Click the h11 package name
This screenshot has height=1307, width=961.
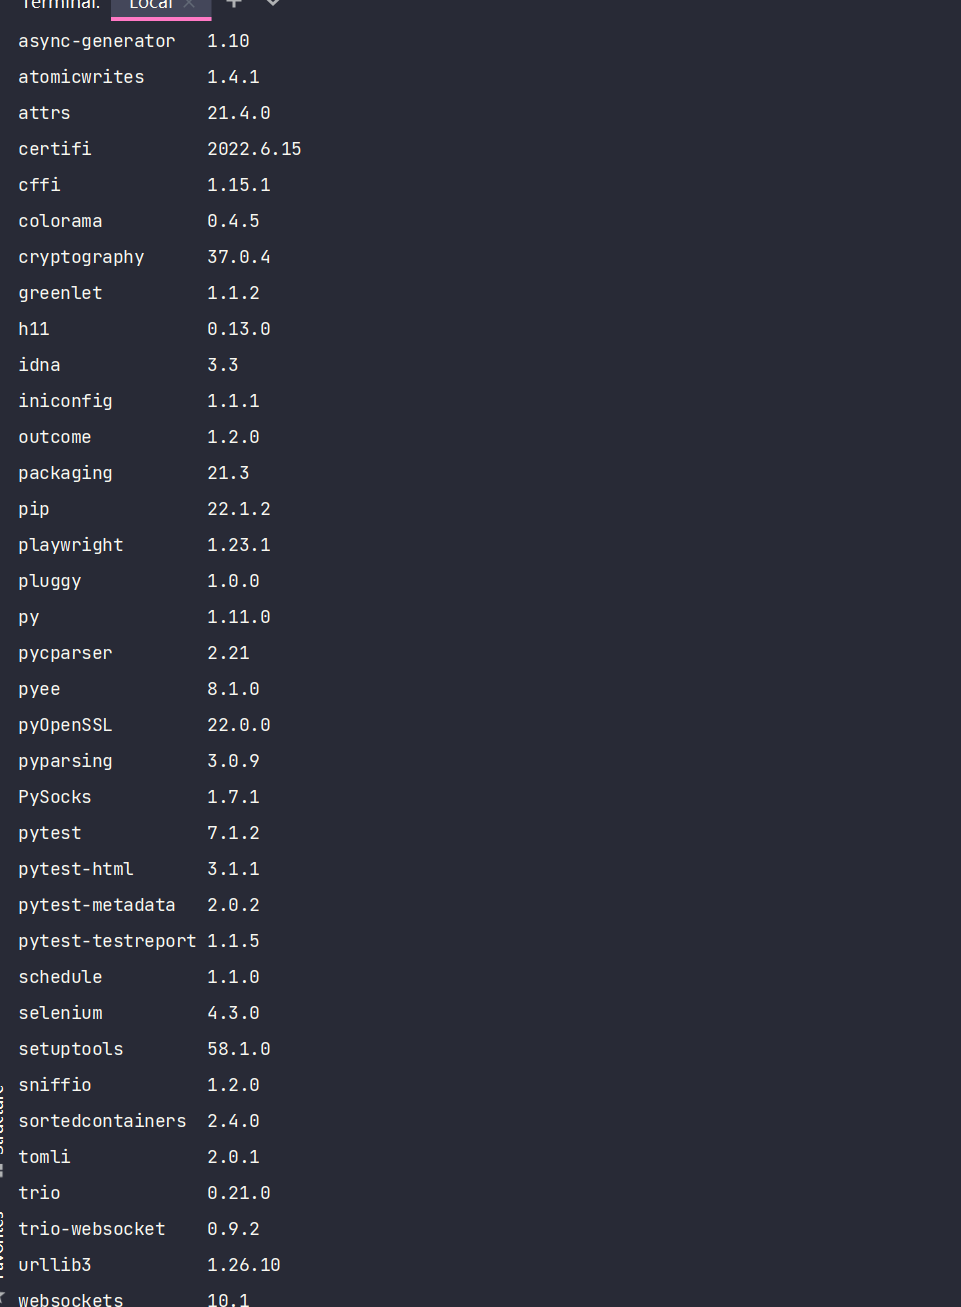pyautogui.click(x=34, y=329)
